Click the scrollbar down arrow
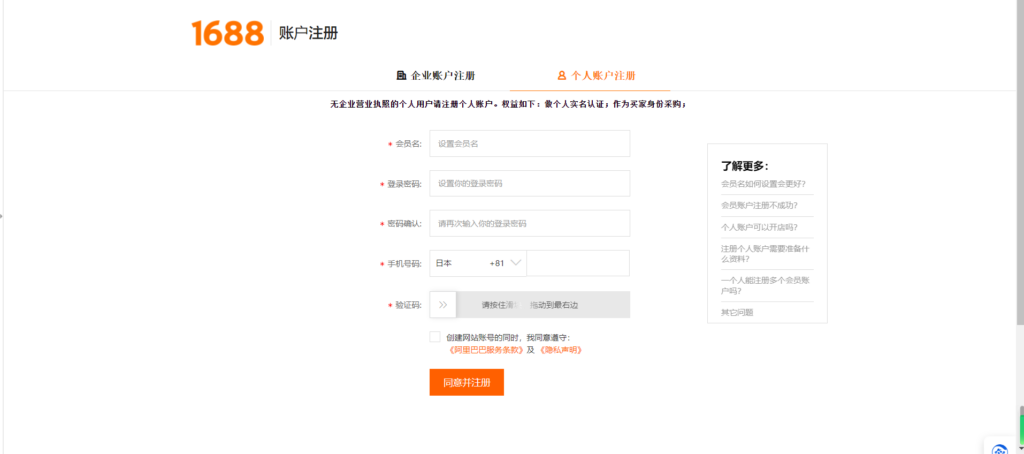Viewport: 1024px width, 454px height. tap(1020, 448)
